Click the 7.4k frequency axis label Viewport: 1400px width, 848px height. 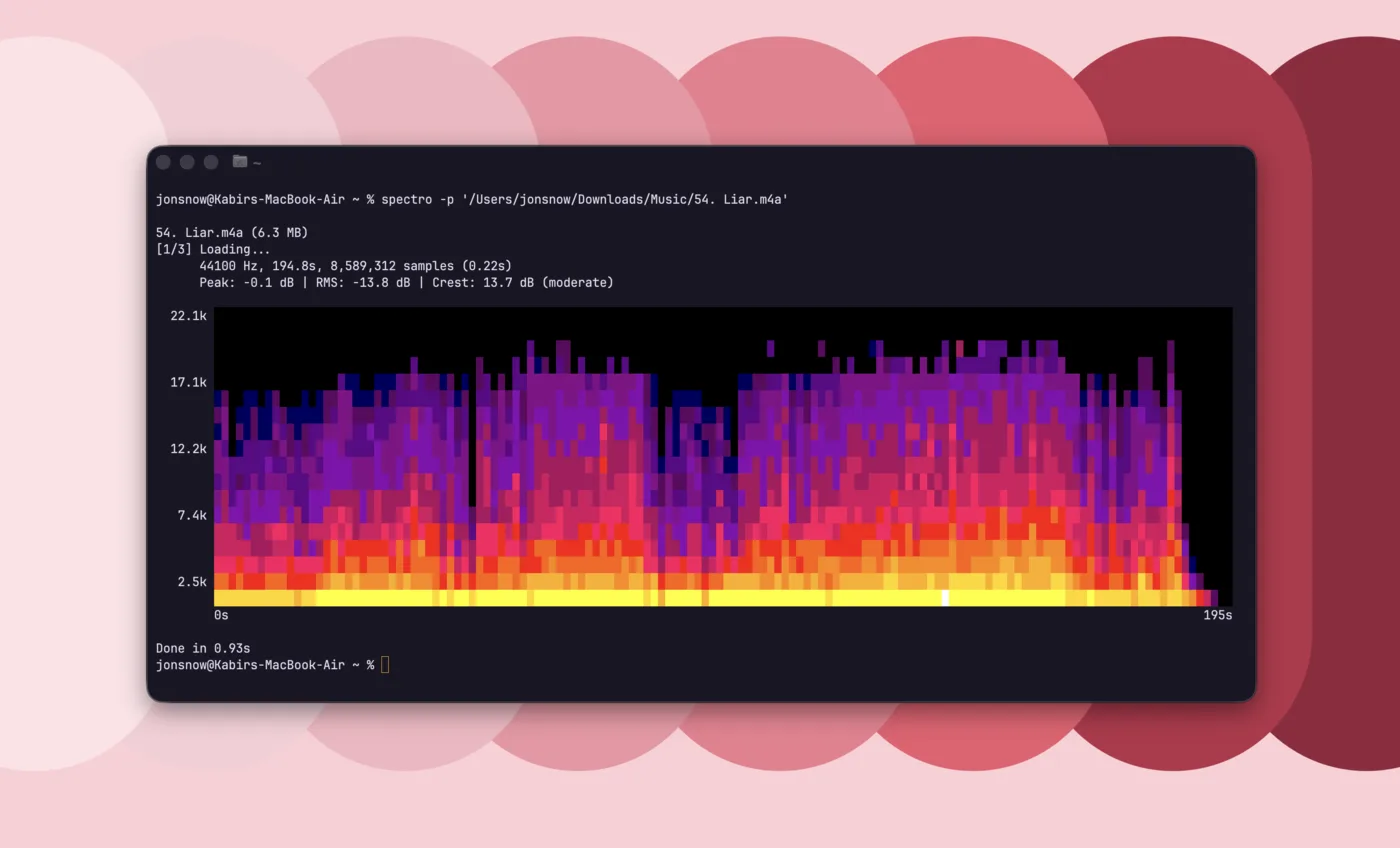pyautogui.click(x=192, y=515)
